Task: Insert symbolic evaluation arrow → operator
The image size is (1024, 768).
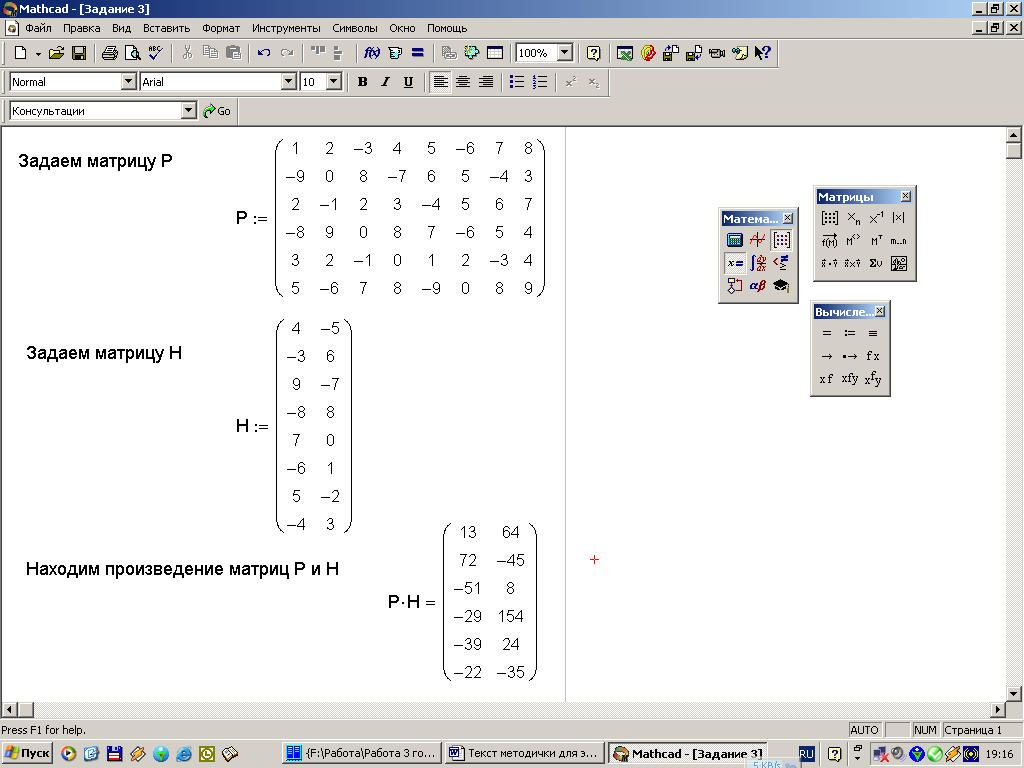Action: (x=827, y=356)
